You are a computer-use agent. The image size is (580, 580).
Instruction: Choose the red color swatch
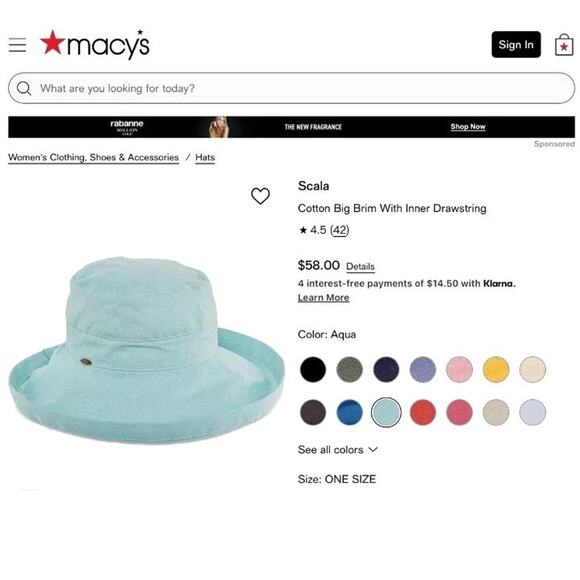click(423, 412)
